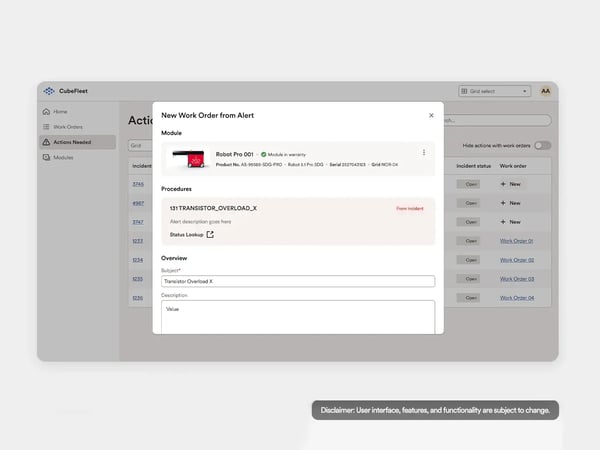The width and height of the screenshot is (600, 450).
Task: Open incident 1235 link
Action: click(137, 279)
